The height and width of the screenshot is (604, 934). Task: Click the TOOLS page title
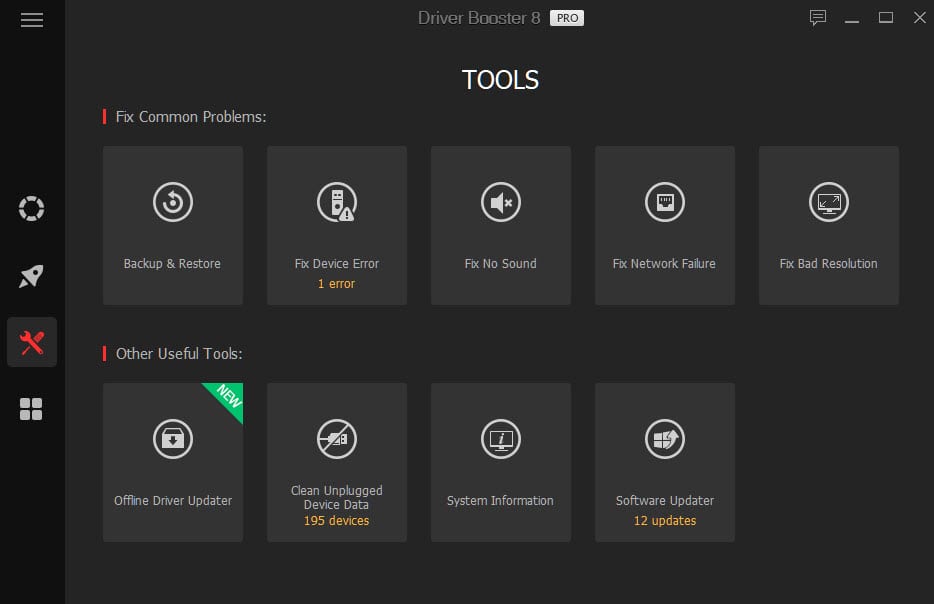pos(500,80)
